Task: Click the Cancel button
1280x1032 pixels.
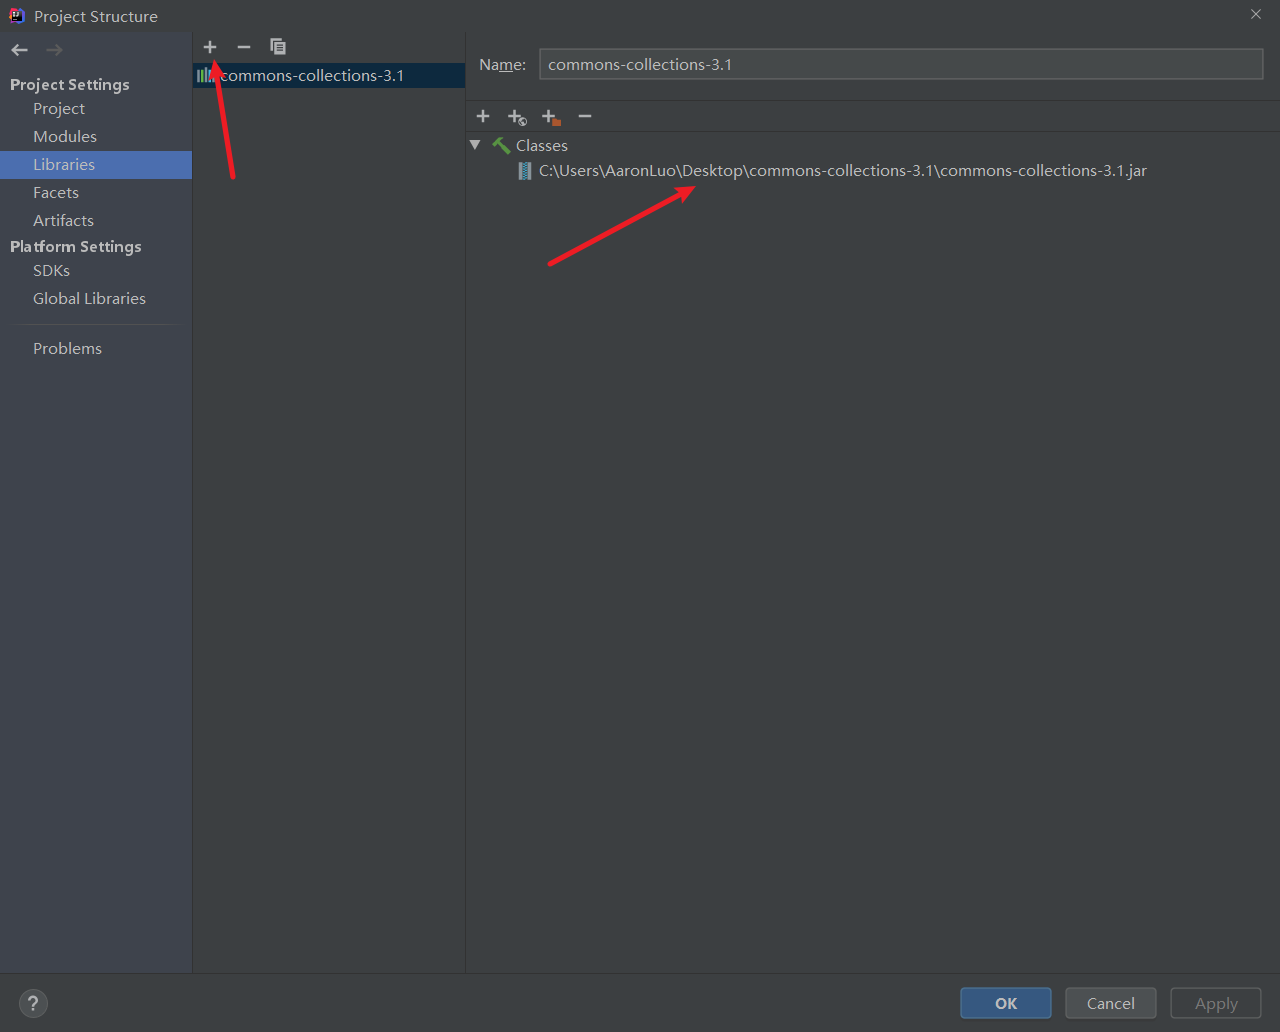Action: point(1111,1003)
